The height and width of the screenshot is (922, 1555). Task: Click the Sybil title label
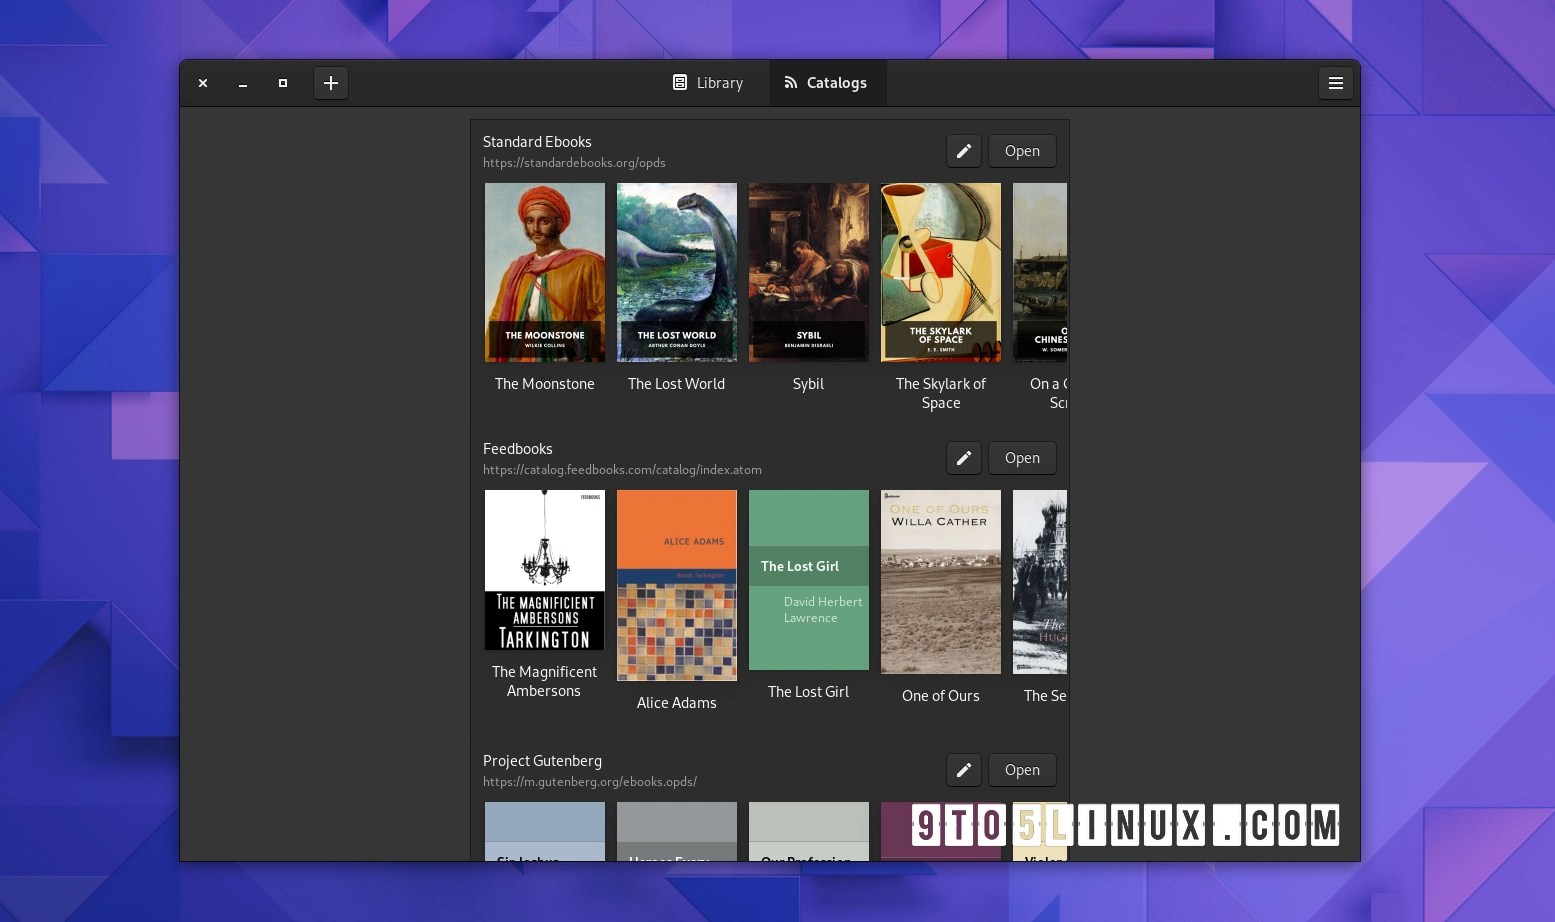[x=809, y=384]
